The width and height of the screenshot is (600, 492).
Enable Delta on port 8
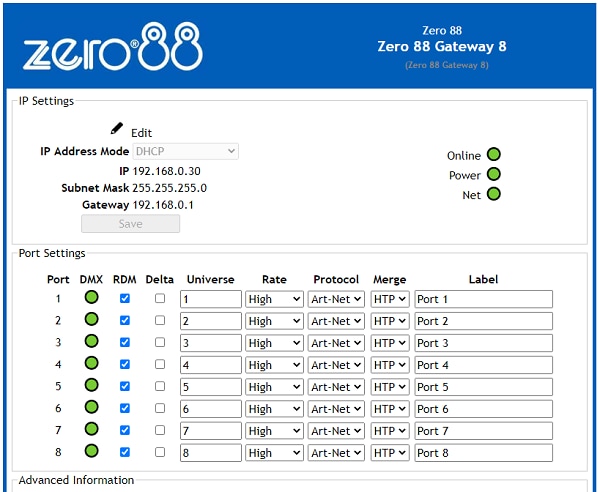tap(160, 452)
